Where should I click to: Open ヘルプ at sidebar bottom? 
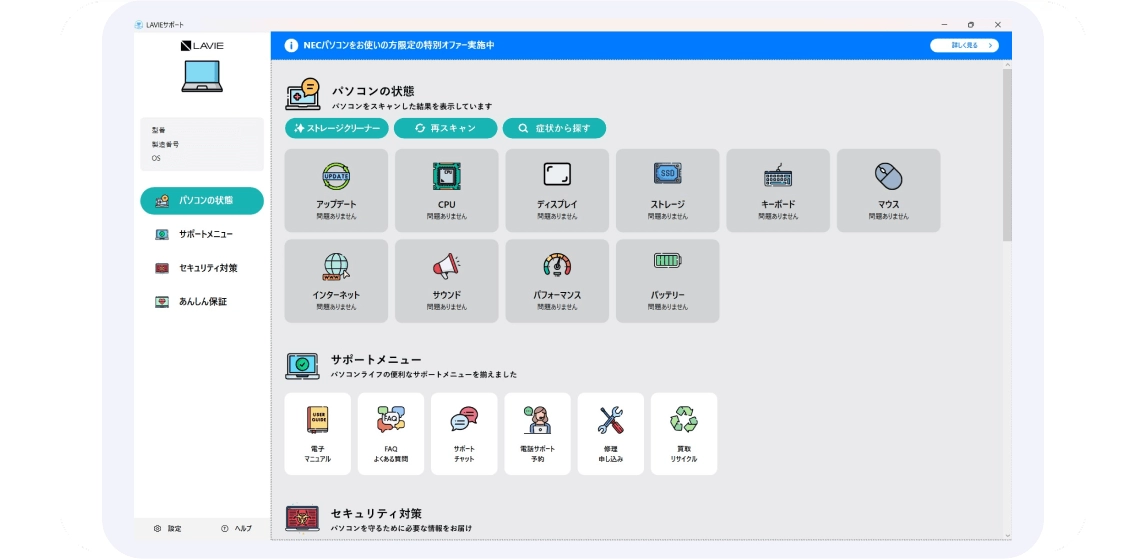click(236, 528)
